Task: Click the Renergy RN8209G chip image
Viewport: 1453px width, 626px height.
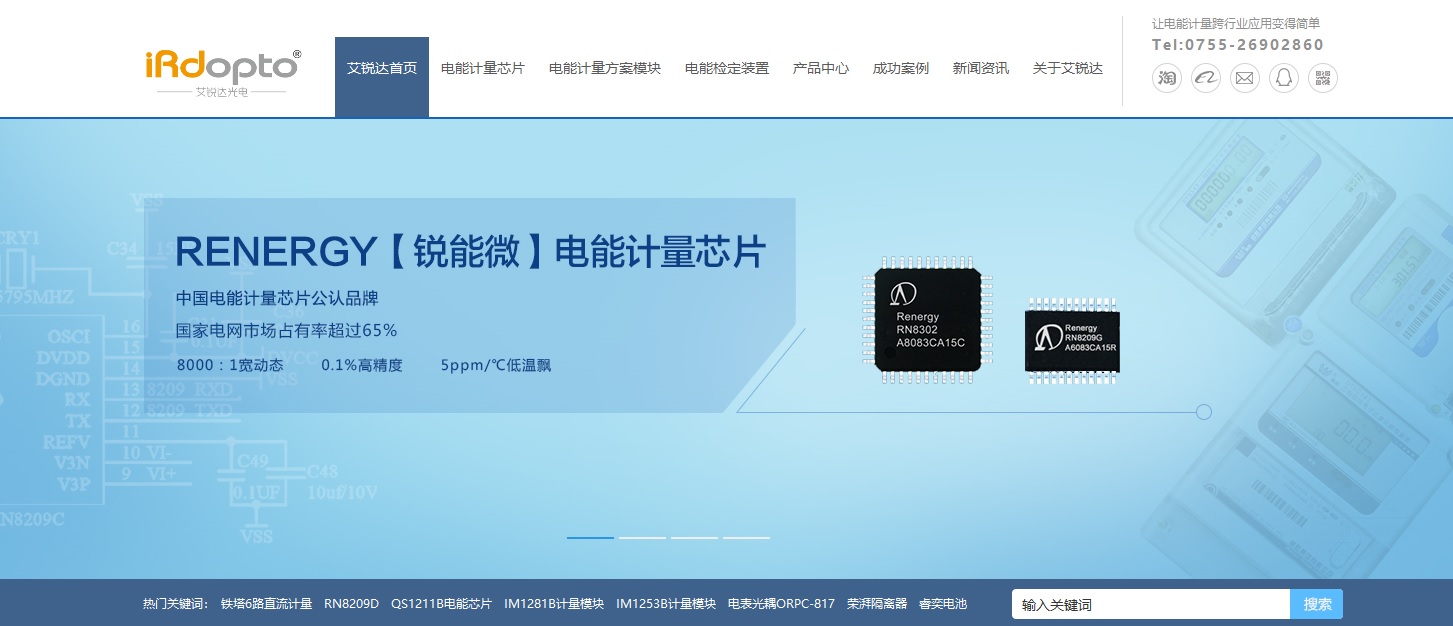Action: (1072, 341)
